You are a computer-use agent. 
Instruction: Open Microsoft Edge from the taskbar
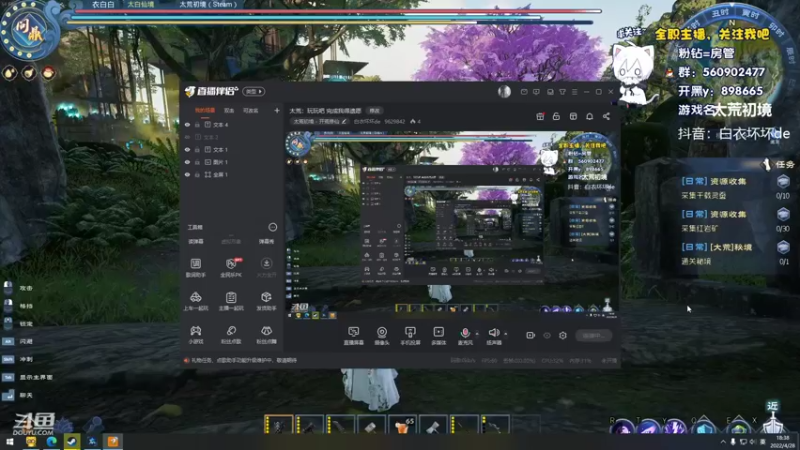[x=52, y=441]
